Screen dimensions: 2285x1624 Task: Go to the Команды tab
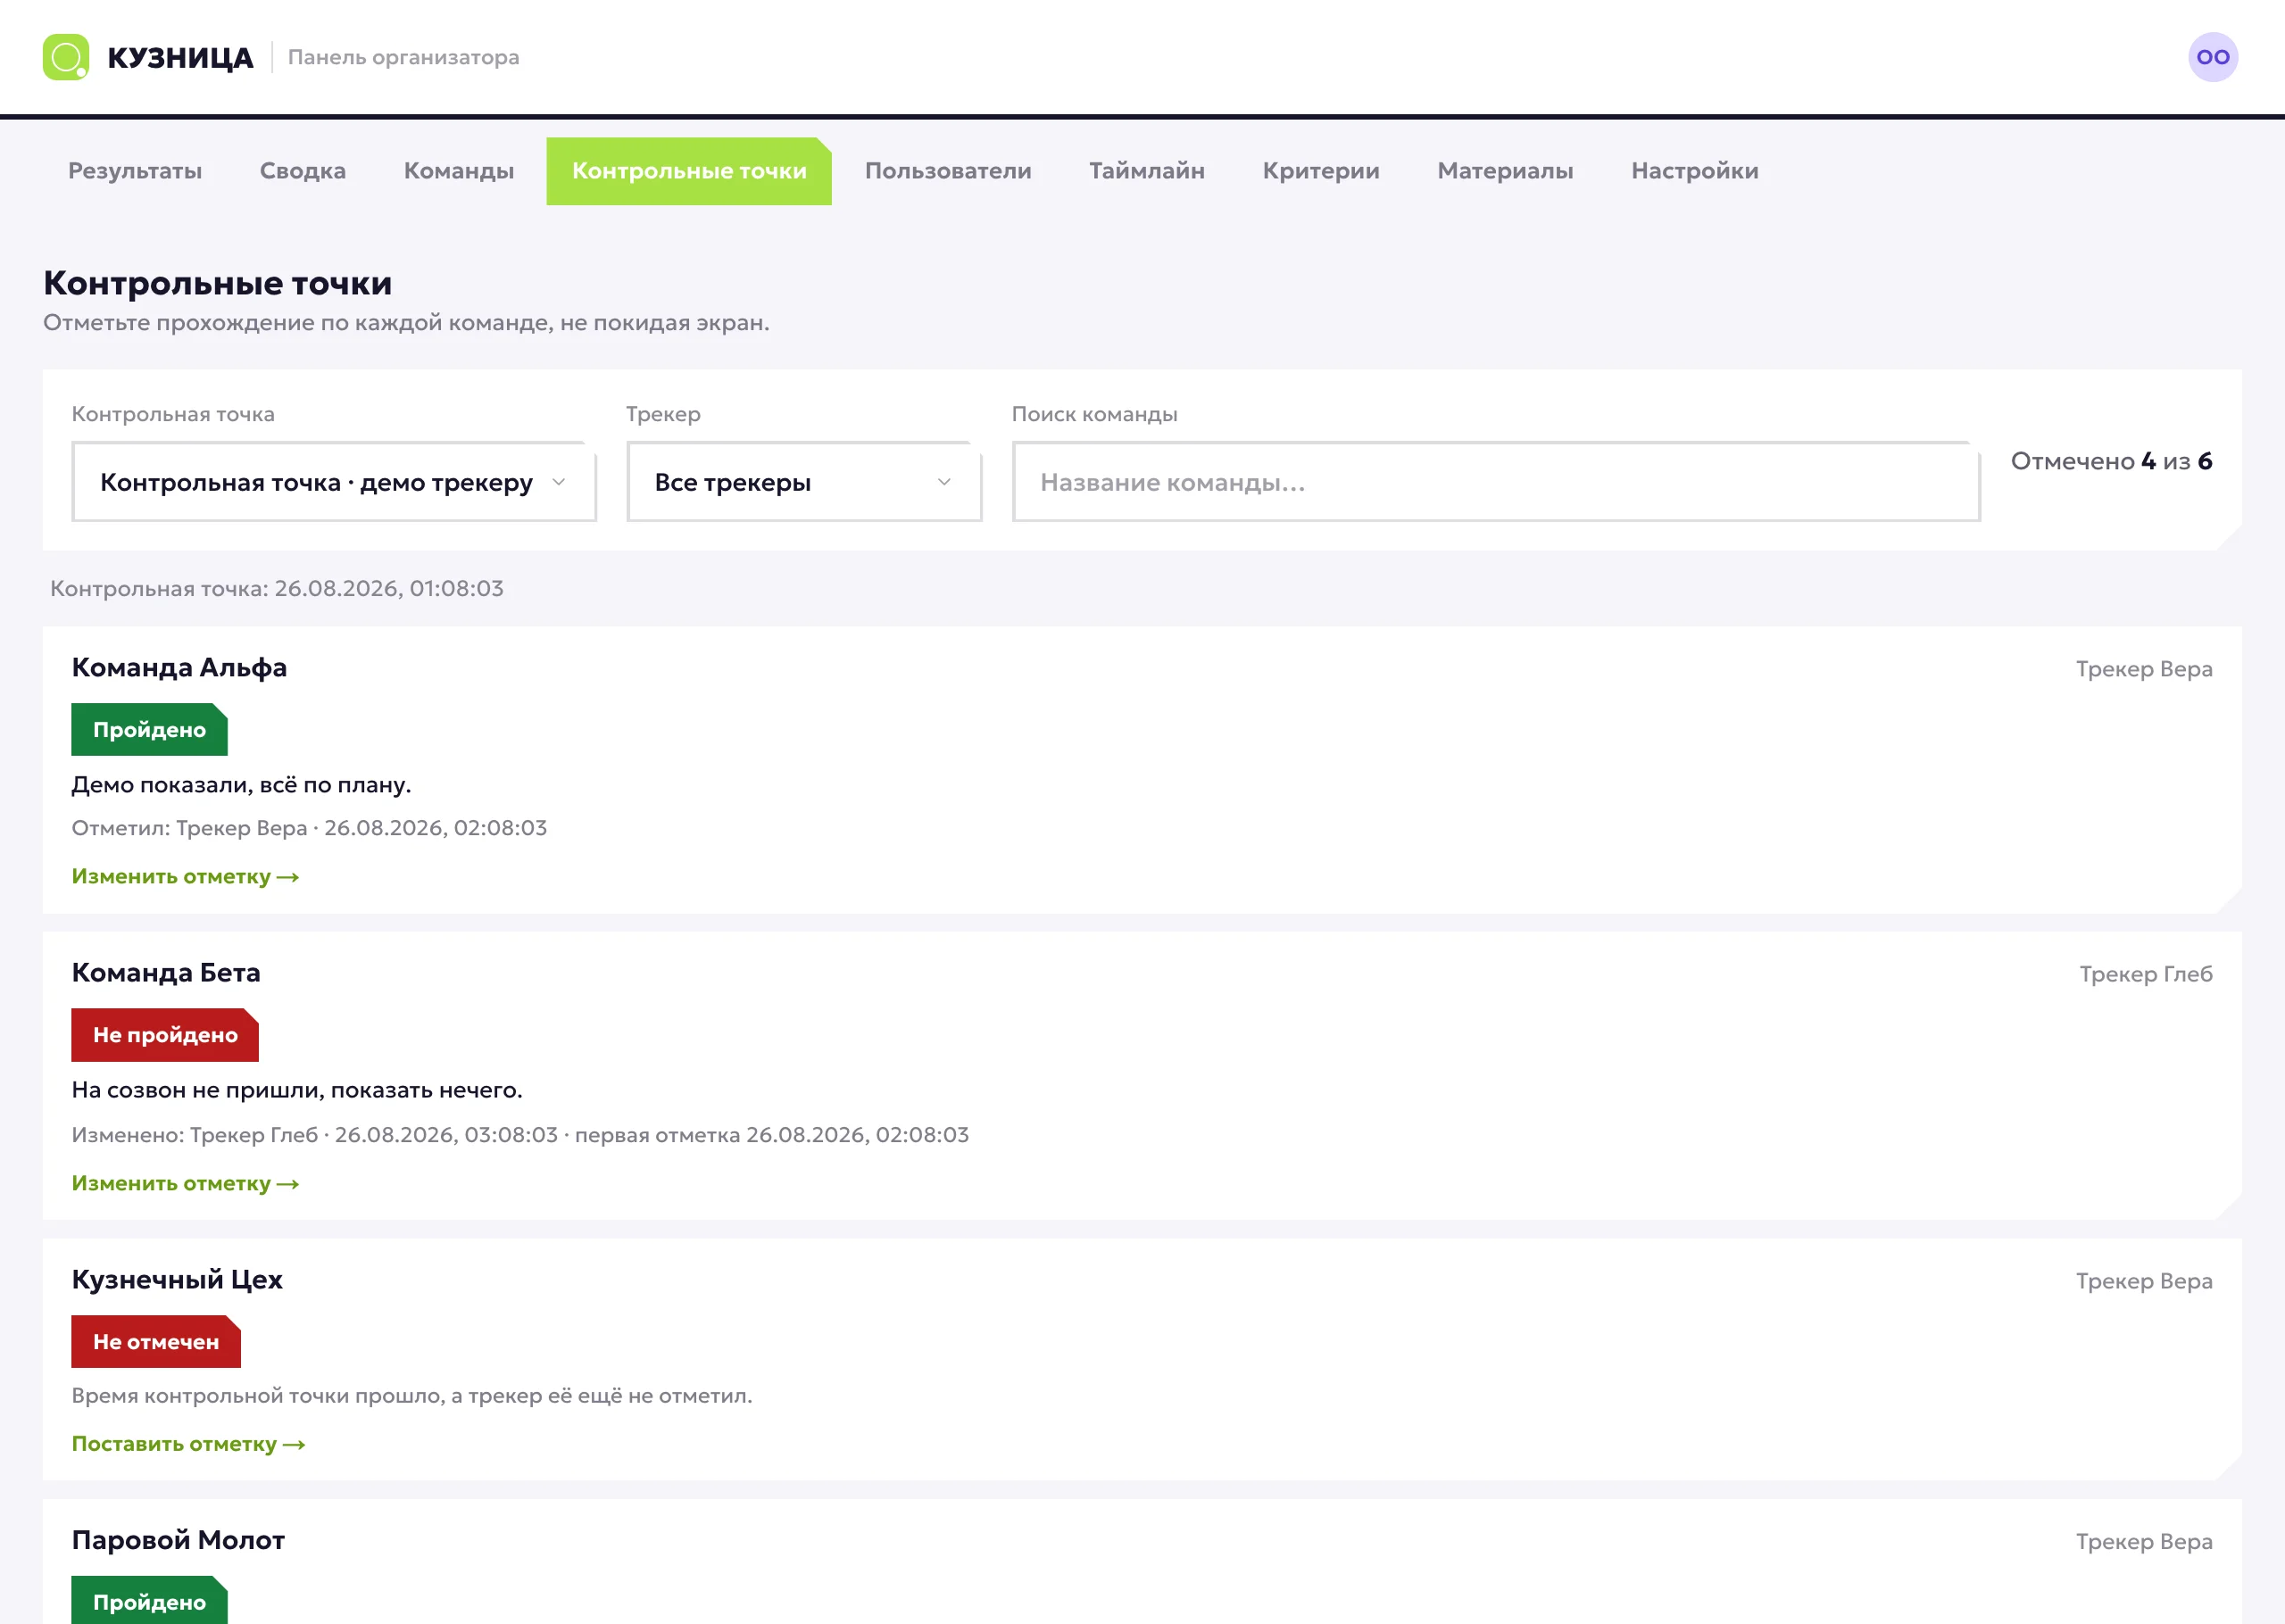tap(459, 171)
